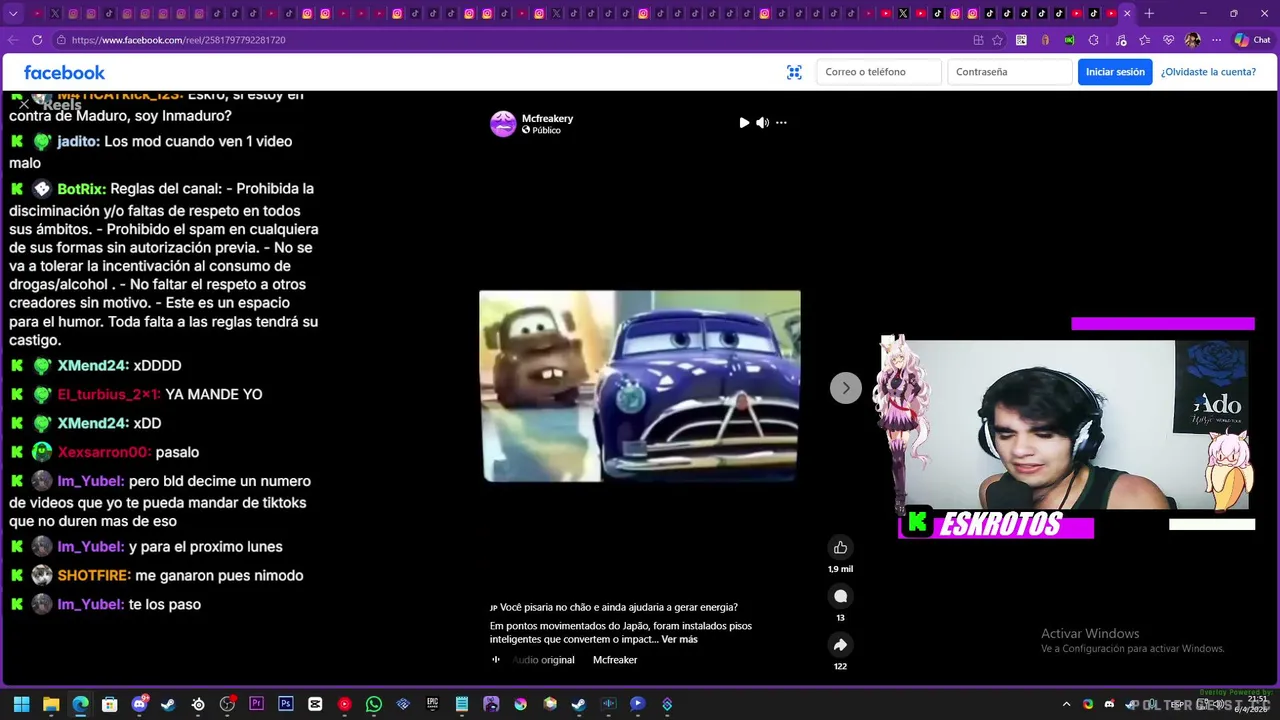This screenshot has width=1280, height=720.
Task: Open Edge settings and more menu
Action: [1216, 40]
